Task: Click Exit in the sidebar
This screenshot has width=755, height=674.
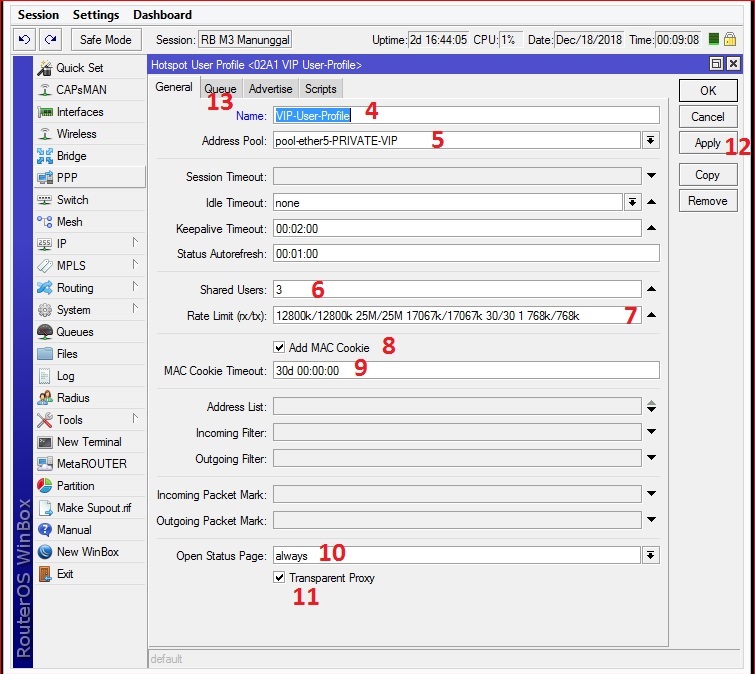Action: pyautogui.click(x=90, y=574)
